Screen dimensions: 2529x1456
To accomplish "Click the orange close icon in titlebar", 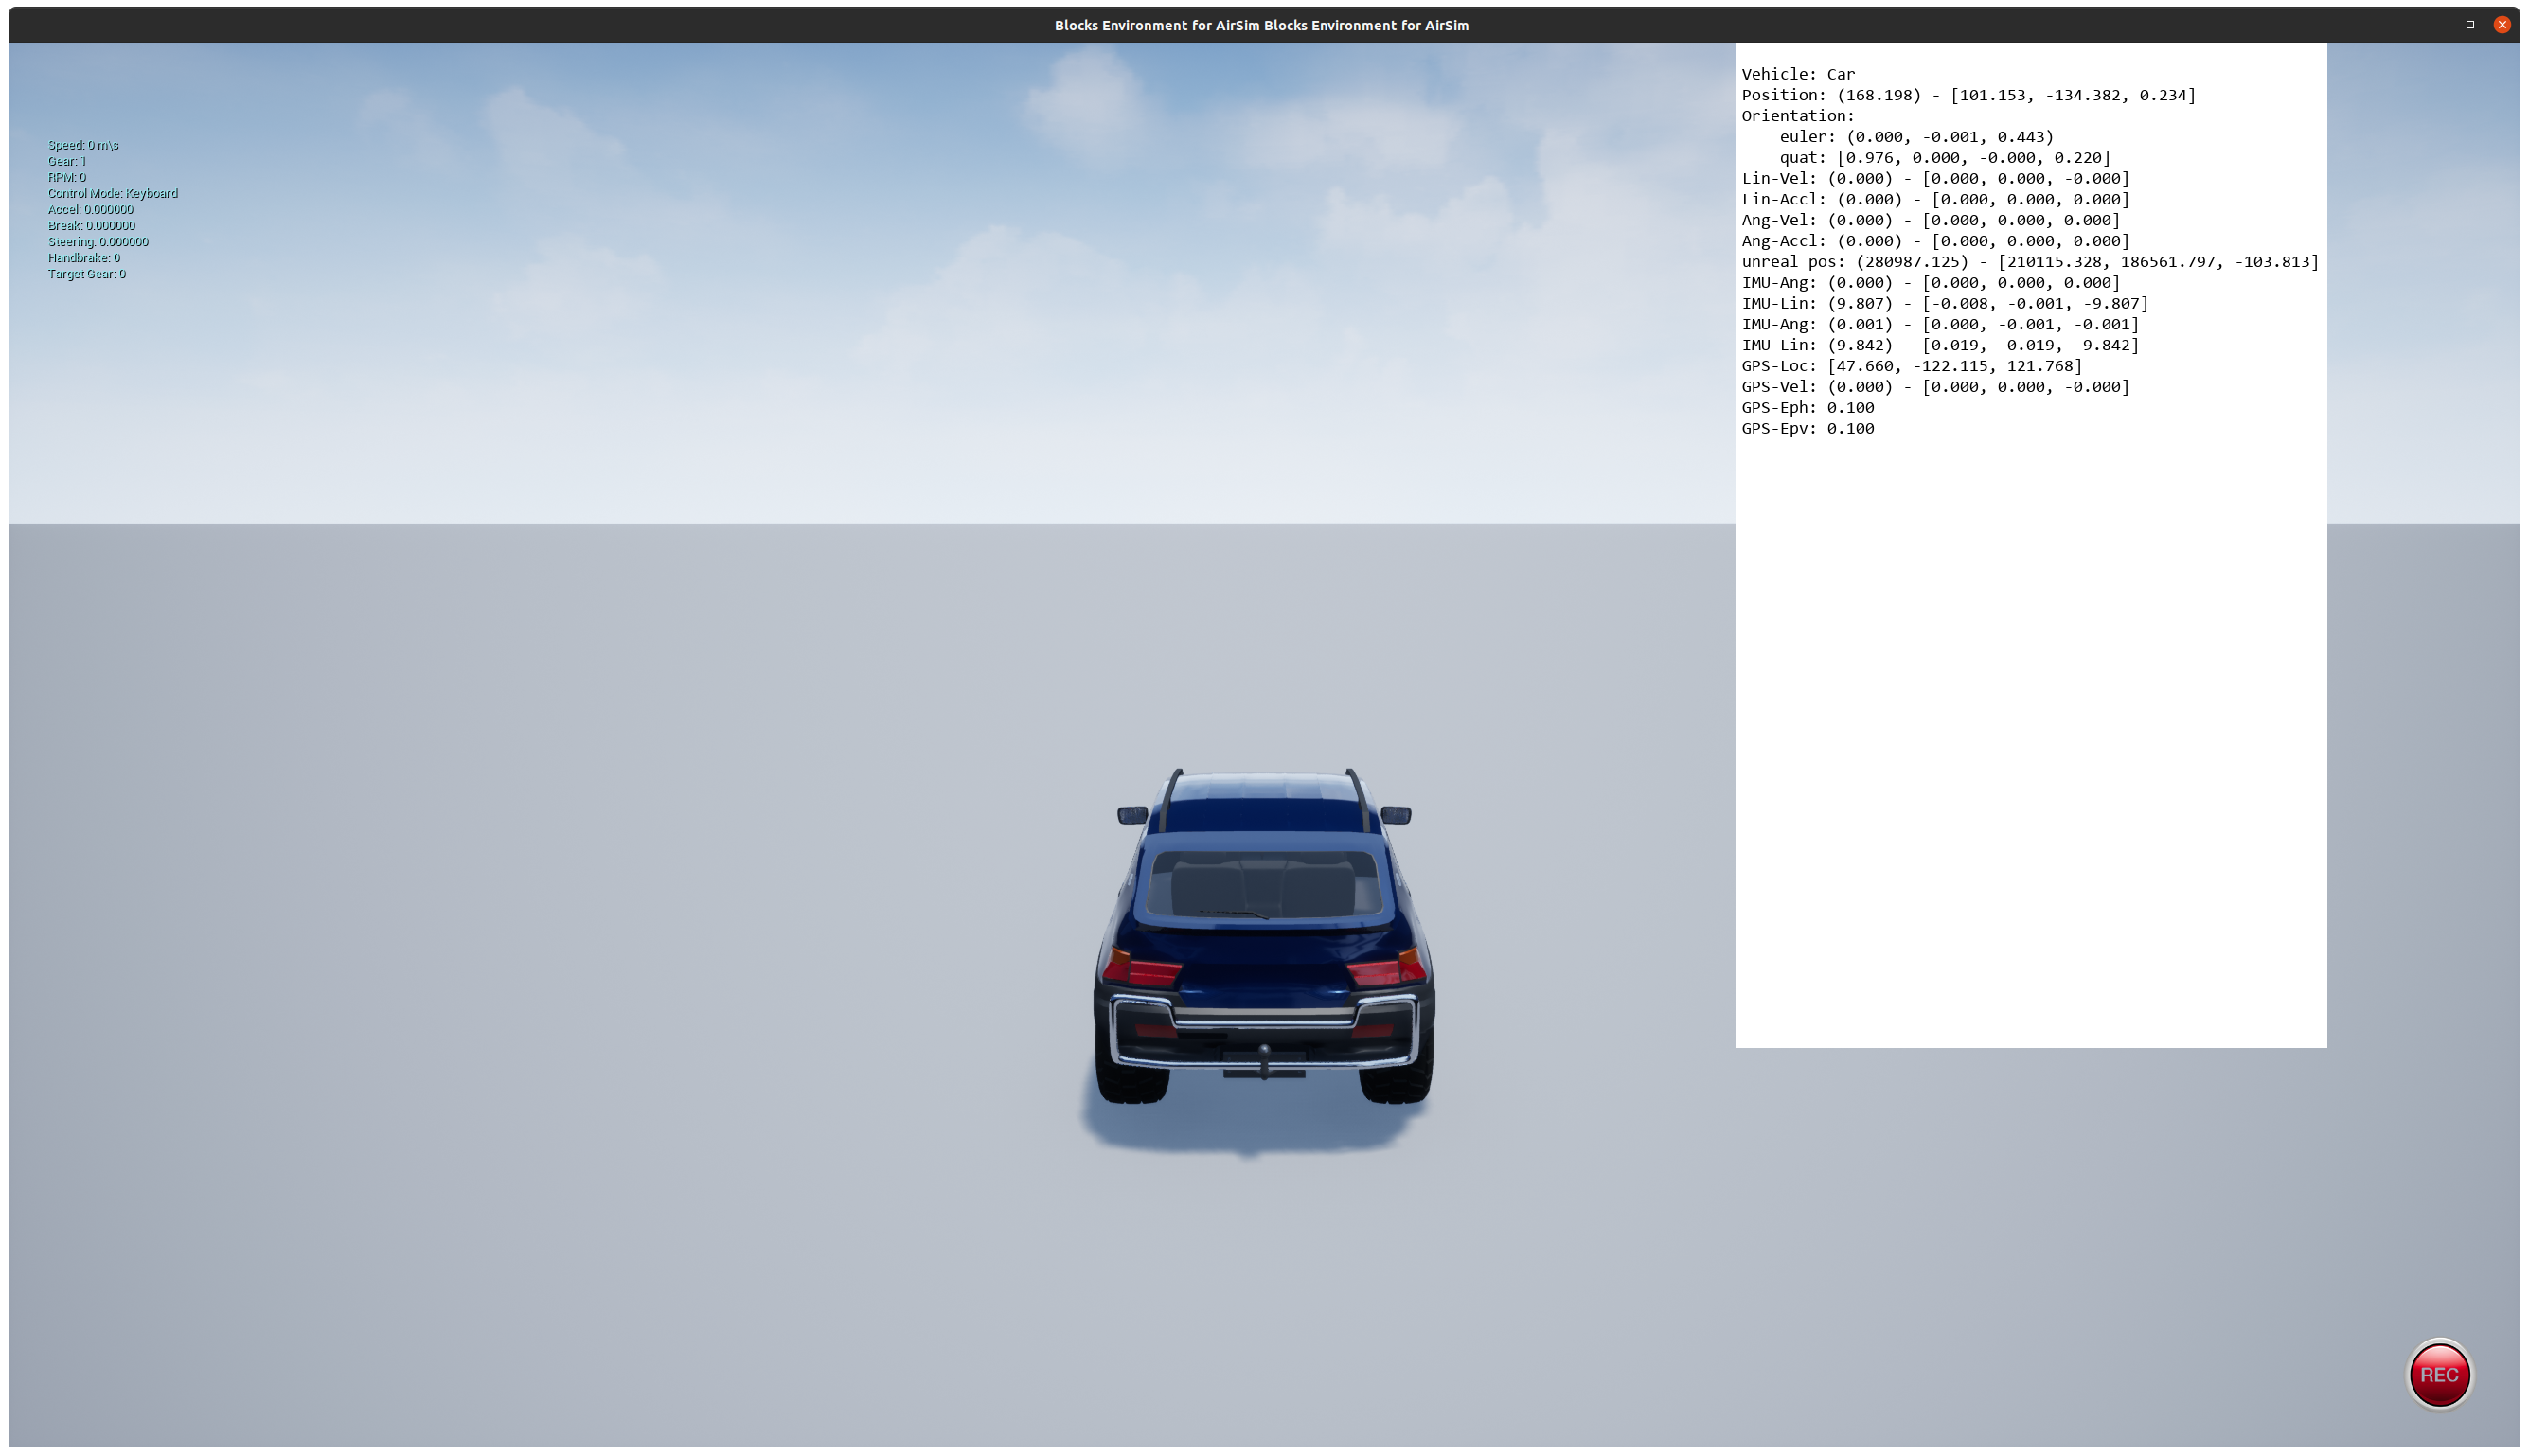I will point(2502,24).
